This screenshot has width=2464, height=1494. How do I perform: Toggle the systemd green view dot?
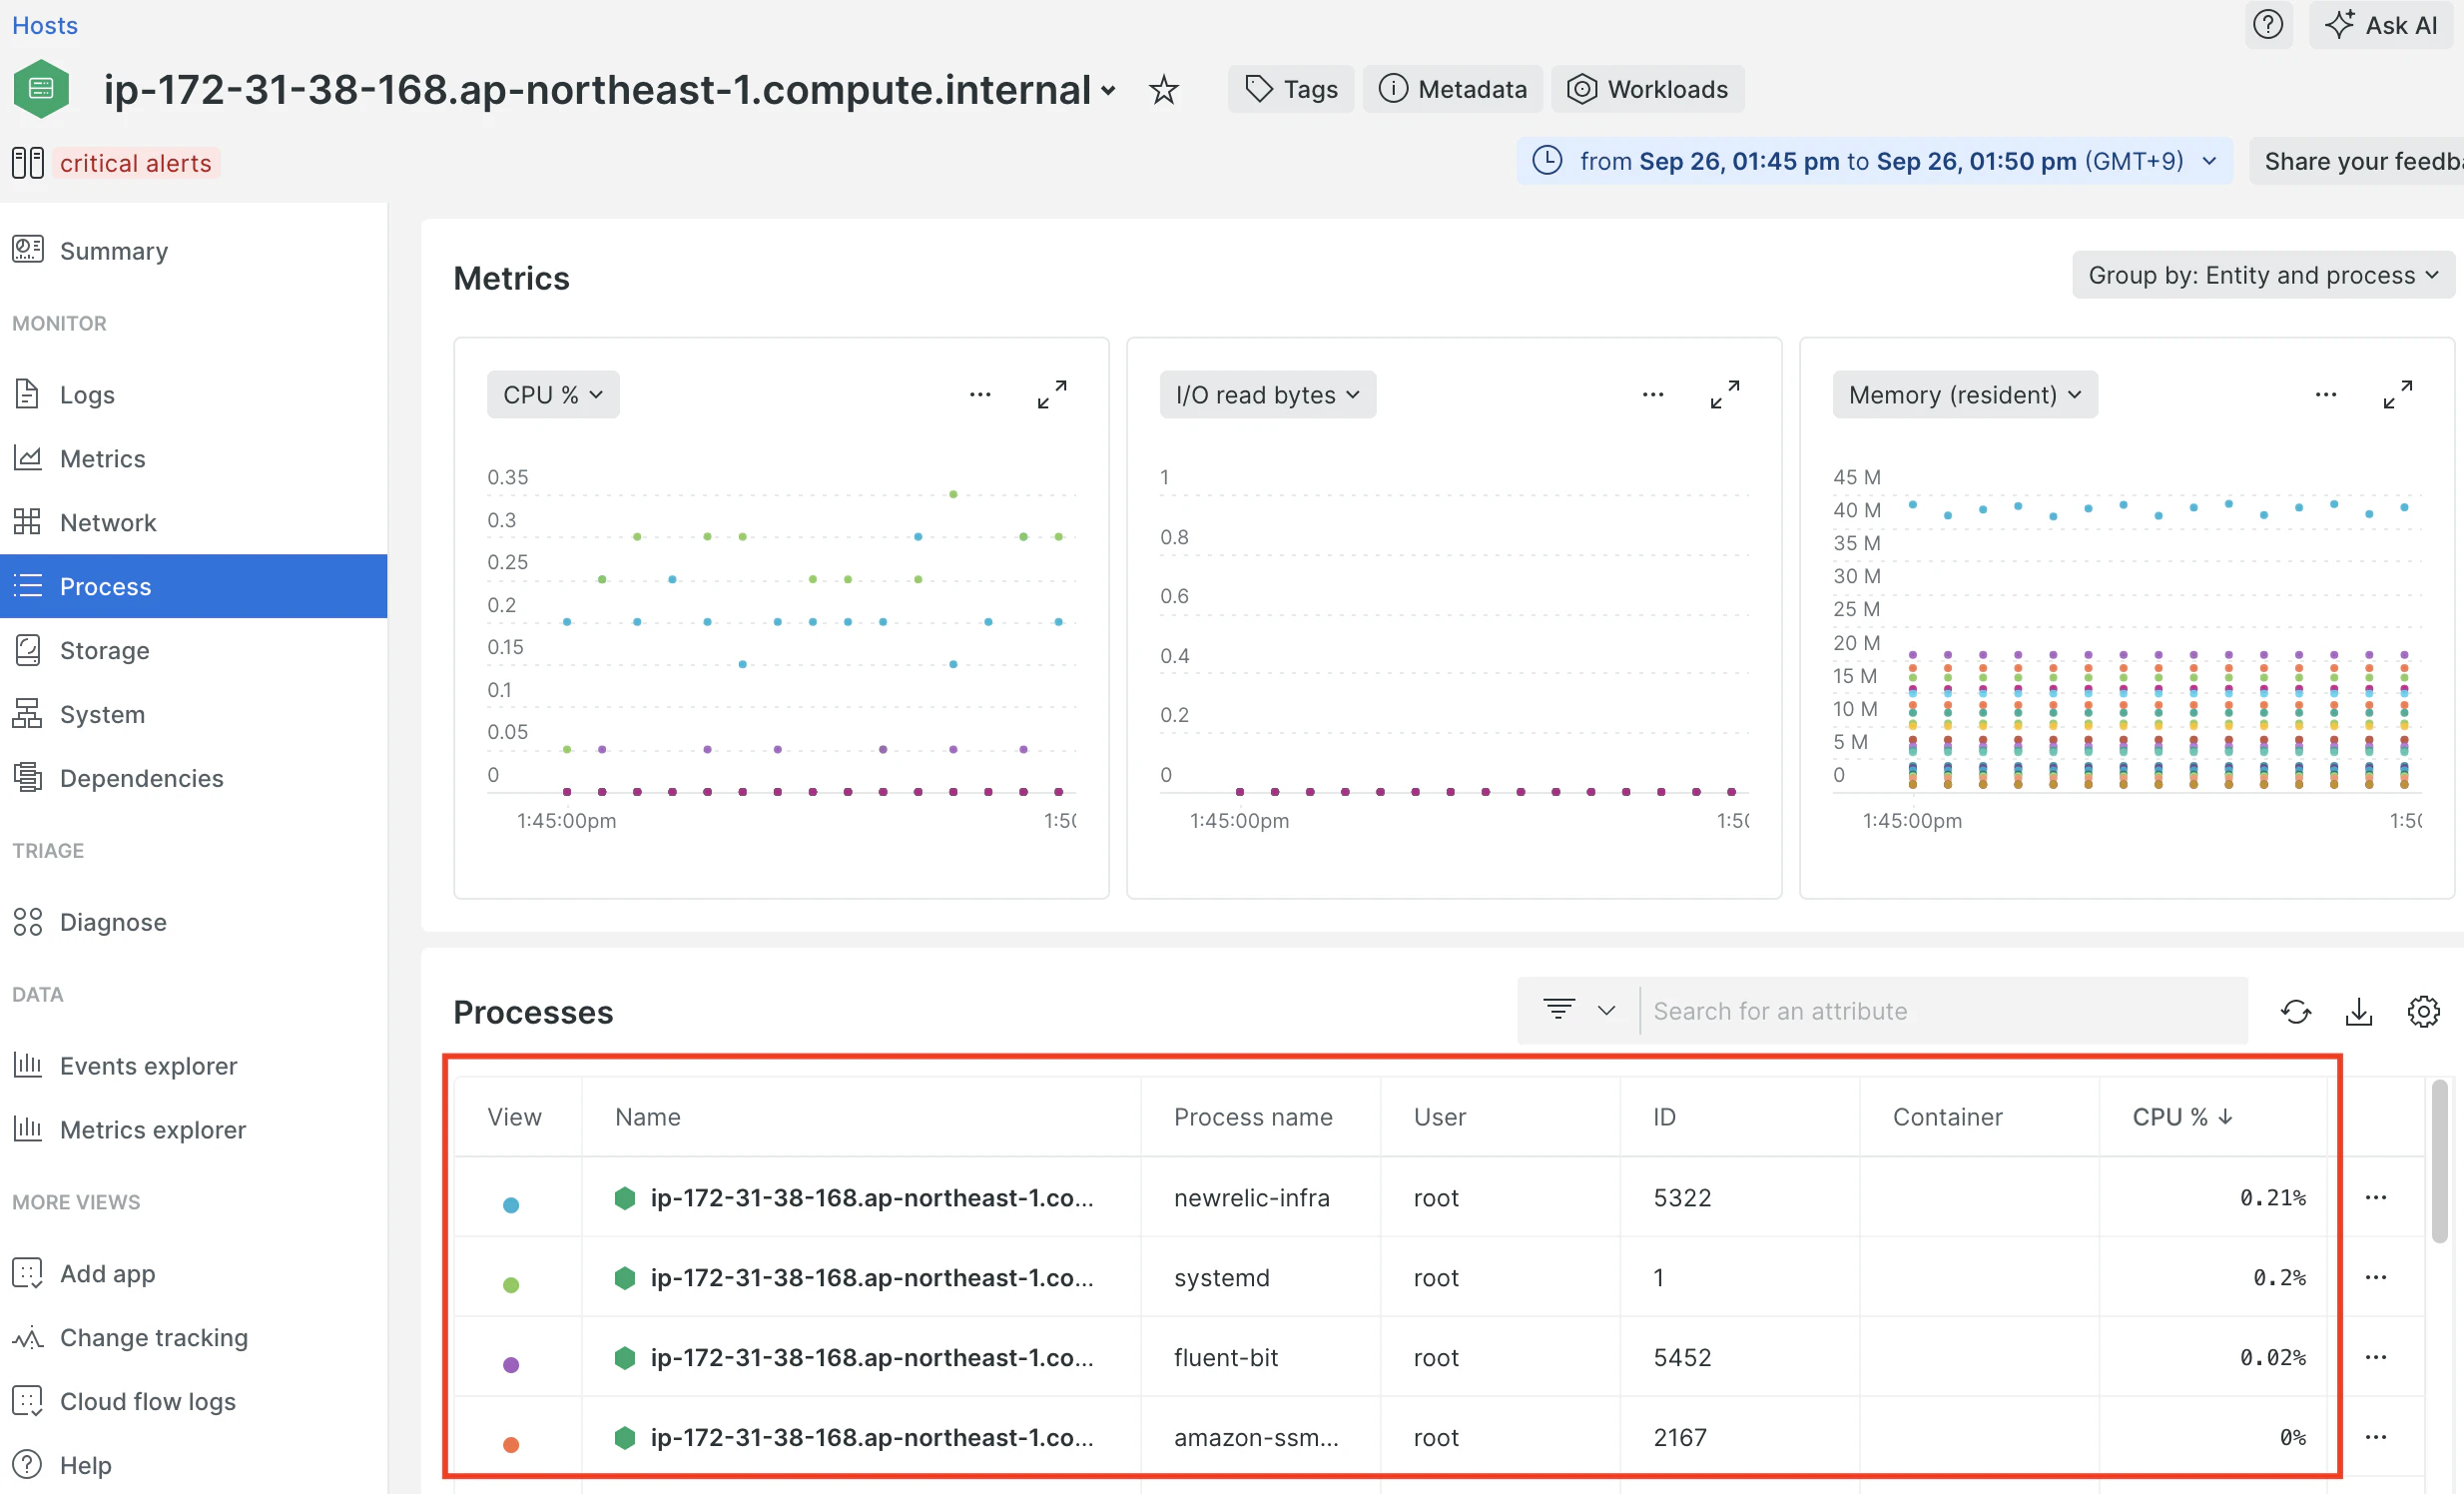pos(511,1284)
